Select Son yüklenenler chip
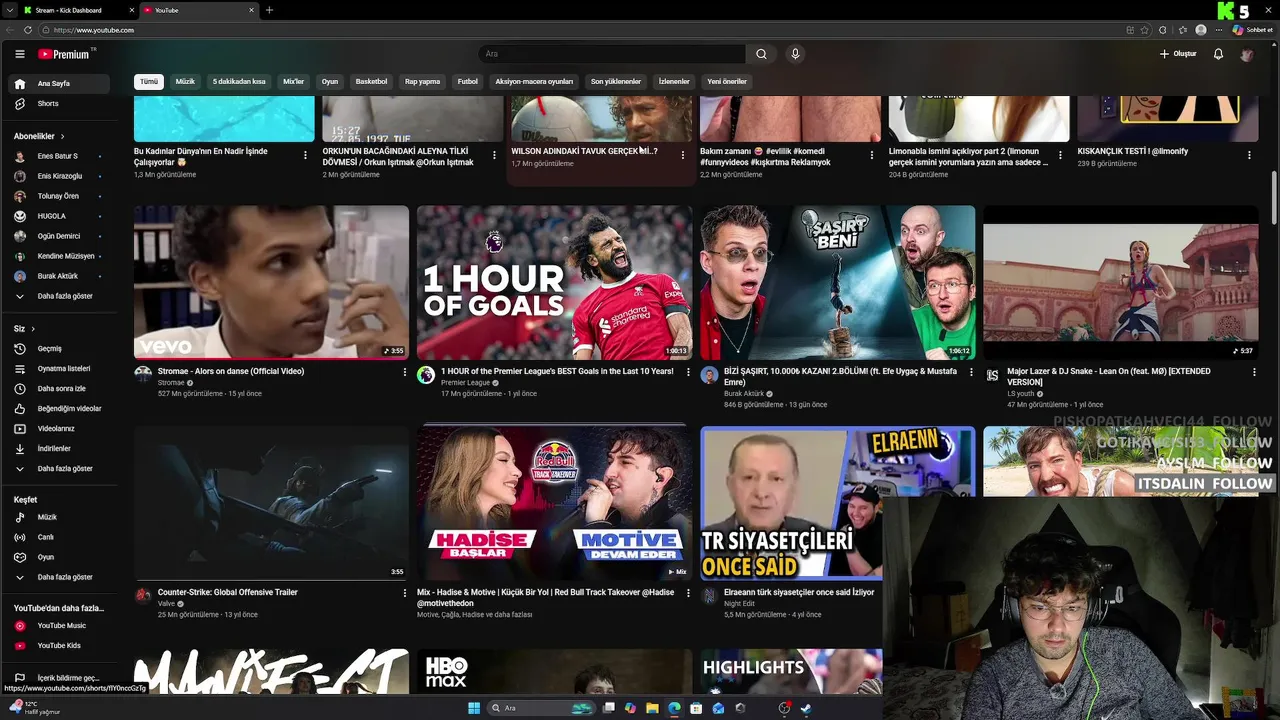This screenshot has width=1280, height=720. tap(615, 82)
